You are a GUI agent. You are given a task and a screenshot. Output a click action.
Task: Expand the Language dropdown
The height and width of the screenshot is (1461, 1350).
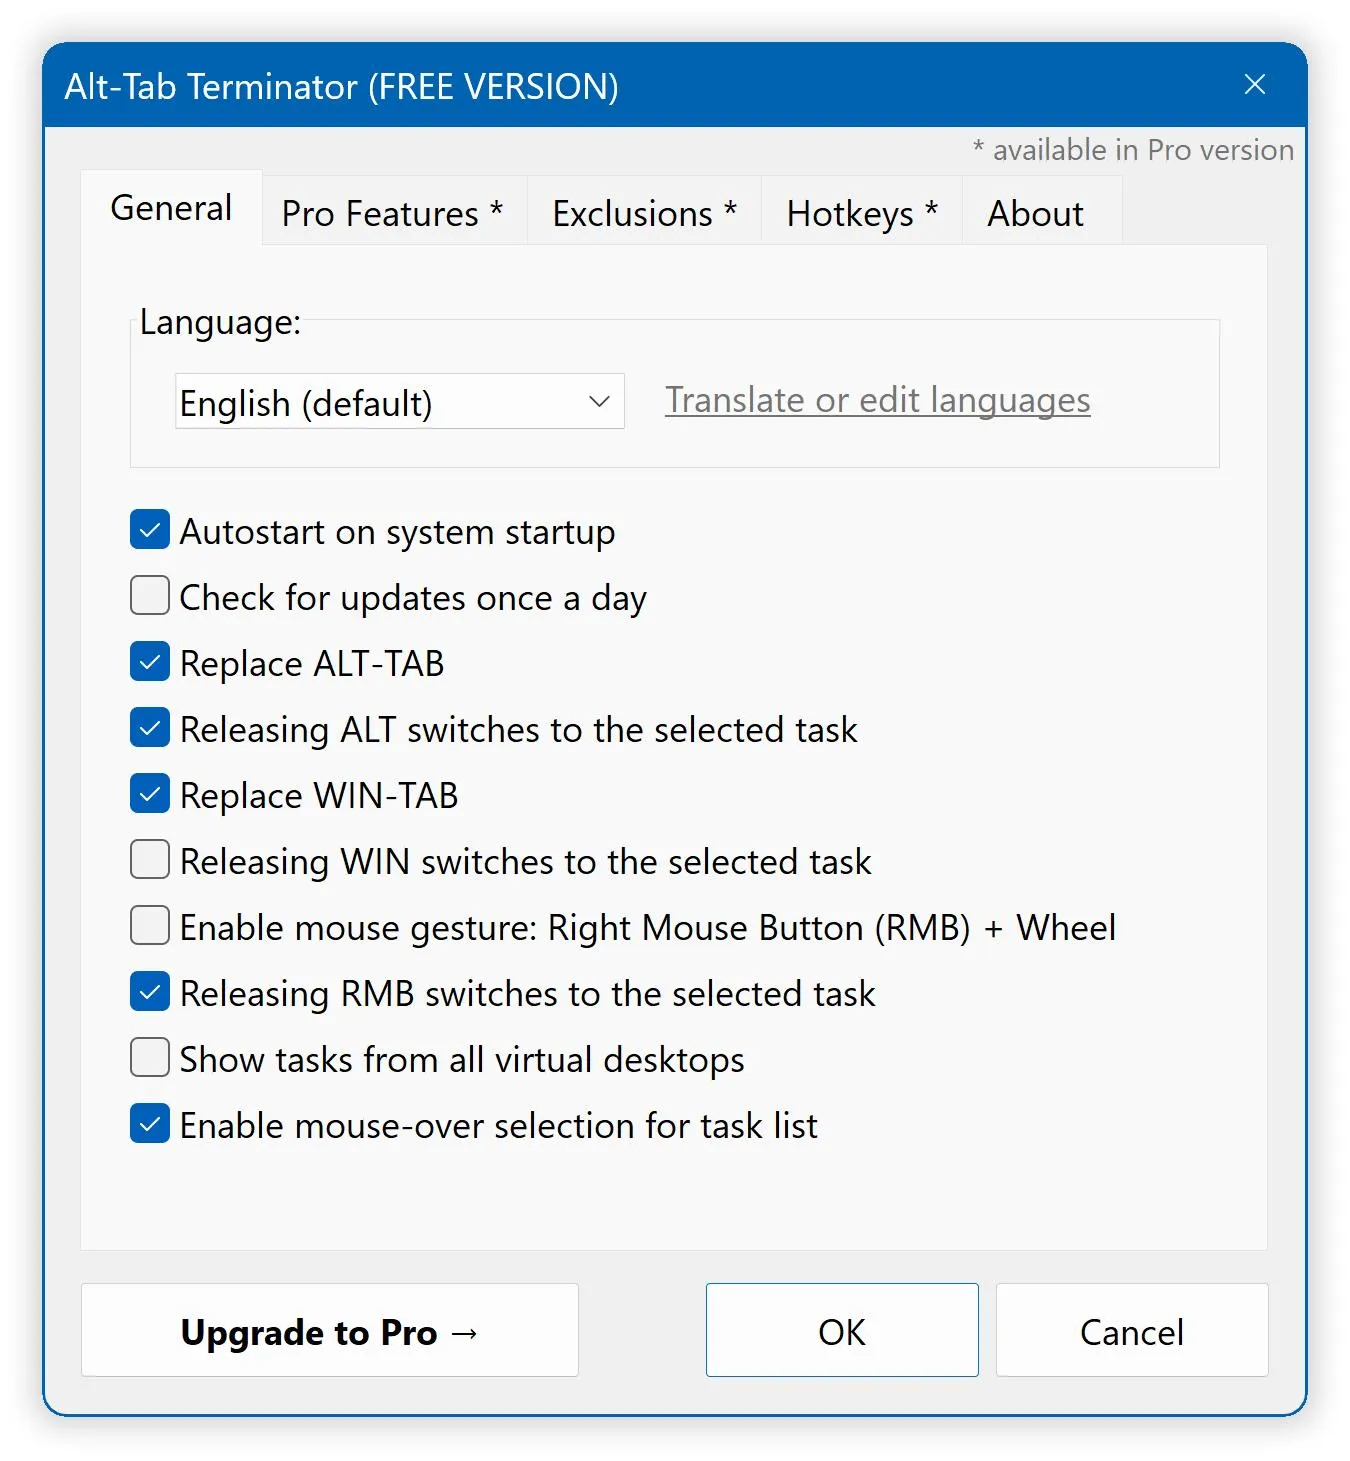tap(400, 402)
